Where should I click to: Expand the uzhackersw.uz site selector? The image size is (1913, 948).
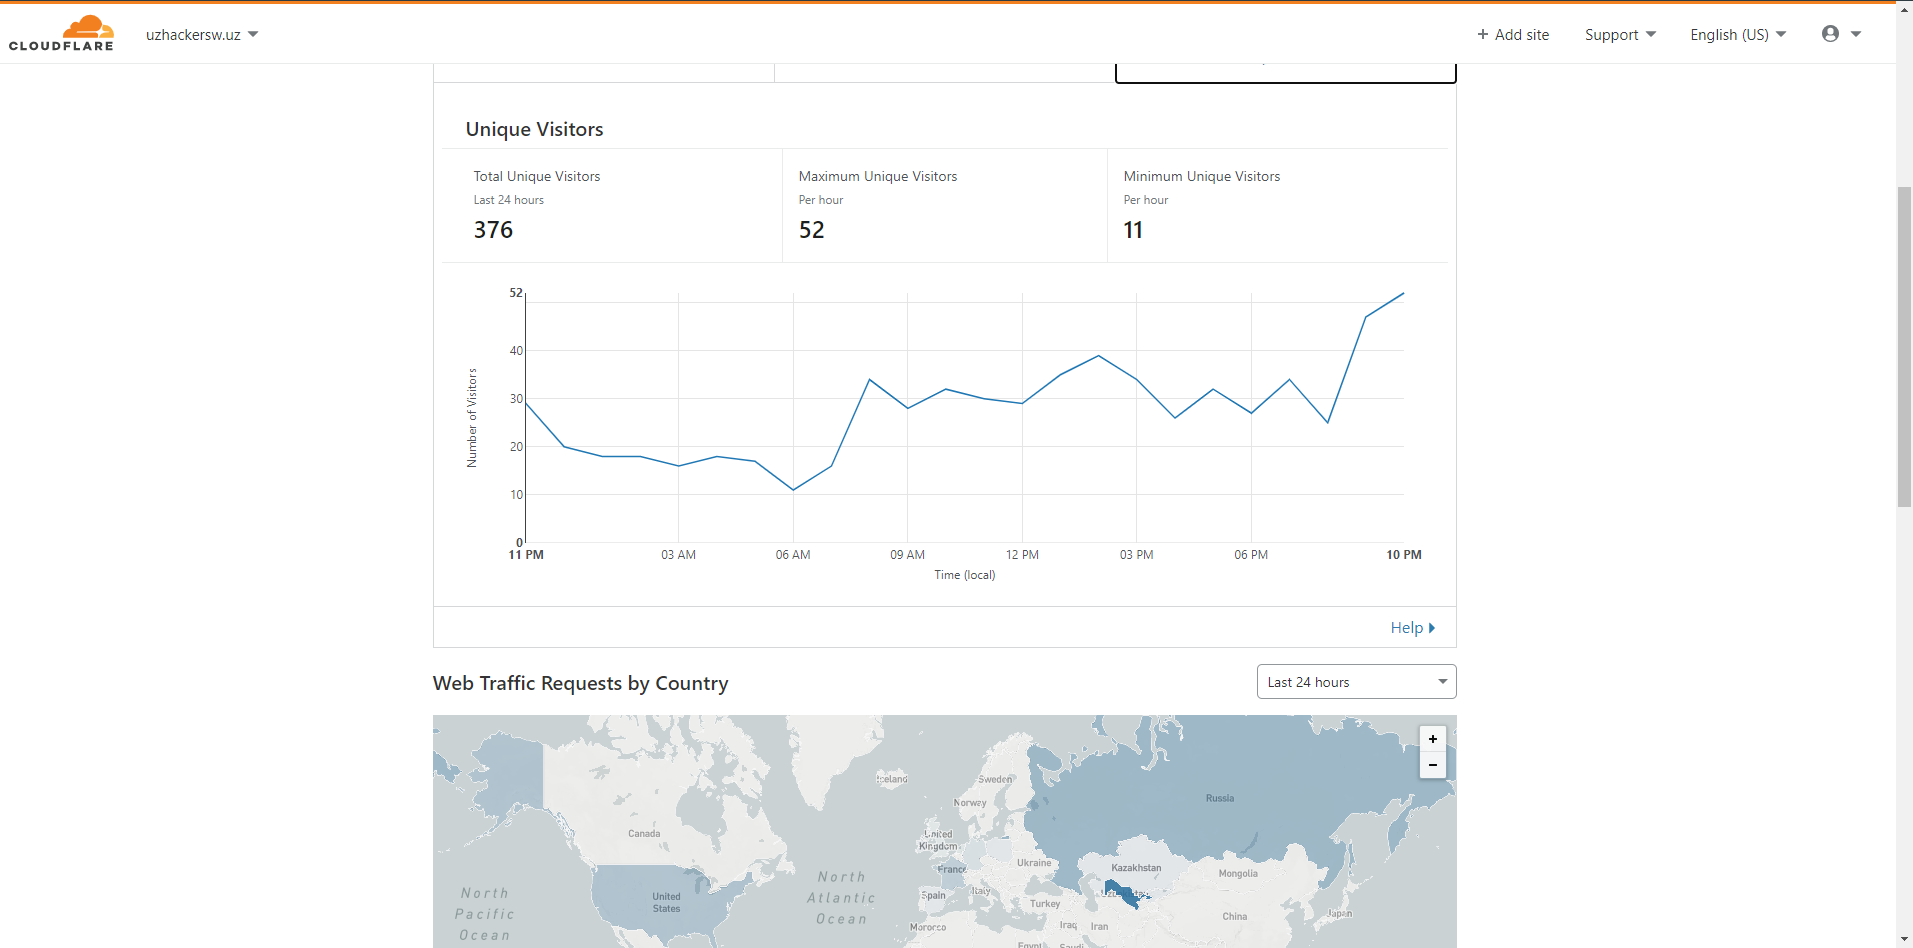pyautogui.click(x=202, y=35)
